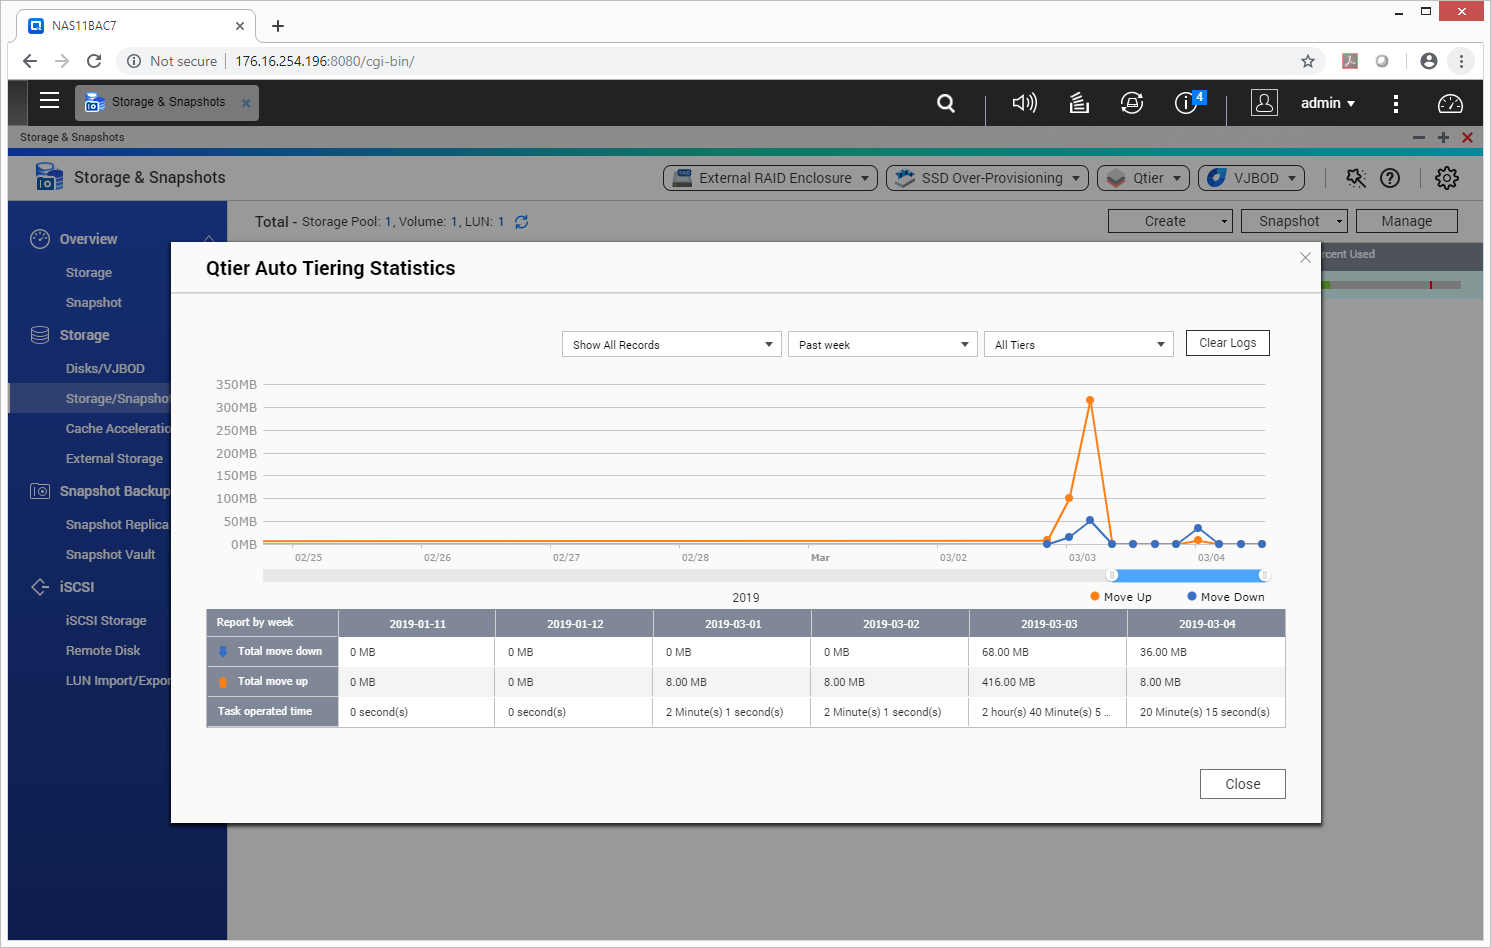Screen dimensions: 1491x948
Task: Open Disks/VJBOD in the sidebar
Action: [105, 369]
